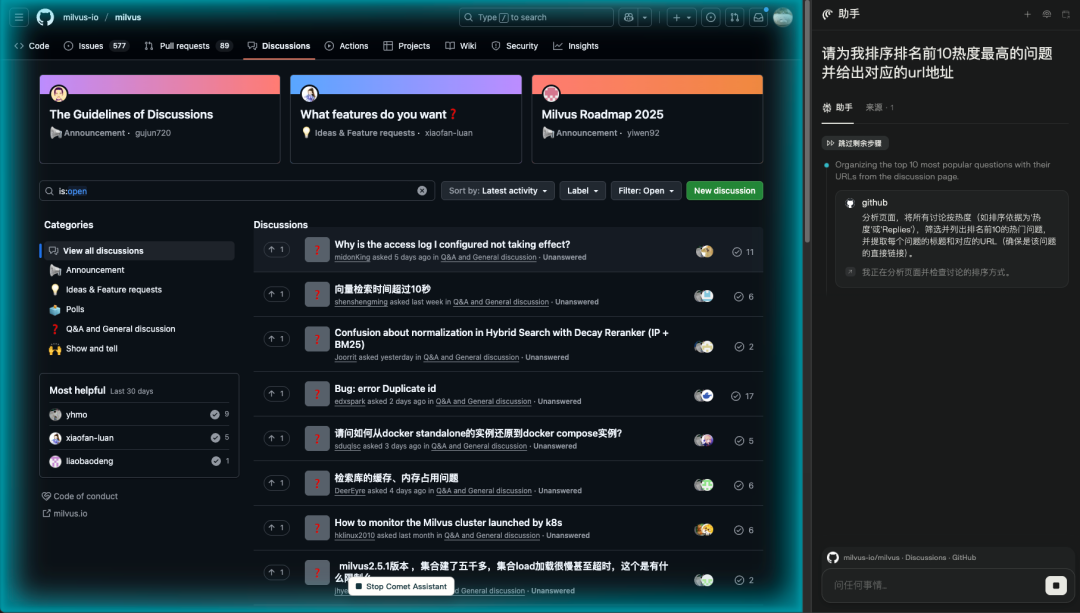Viewport: 1080px width, 613px height.
Task: Expand the 'Sort by: Latest activity' dropdown
Action: pos(497,191)
